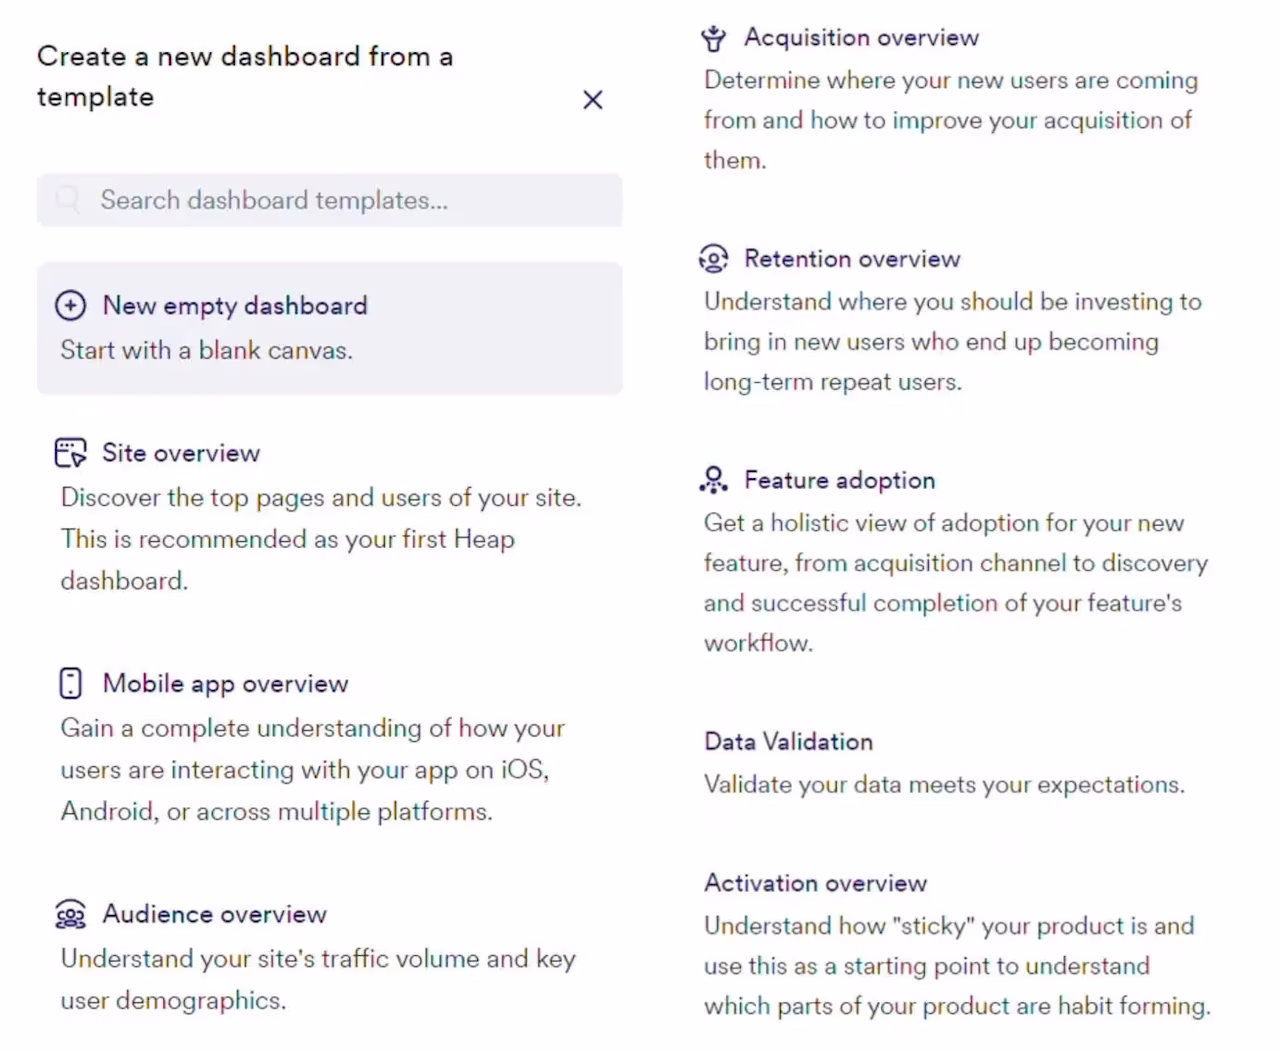Choose the Site overview template title
Viewport: 1280px width, 1052px height.
[181, 453]
